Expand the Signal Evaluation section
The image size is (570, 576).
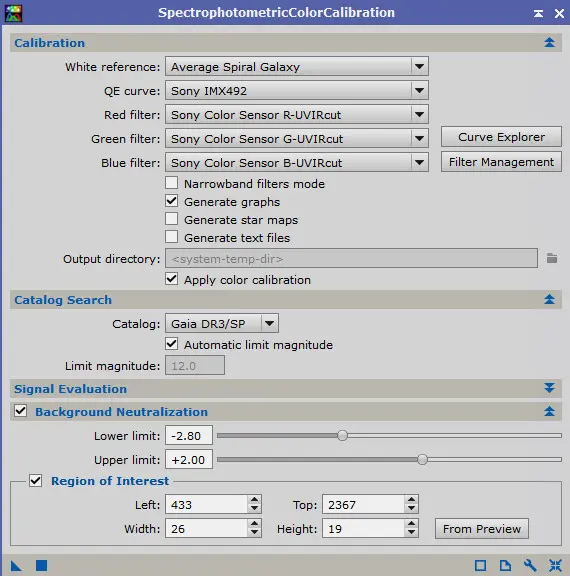point(549,388)
